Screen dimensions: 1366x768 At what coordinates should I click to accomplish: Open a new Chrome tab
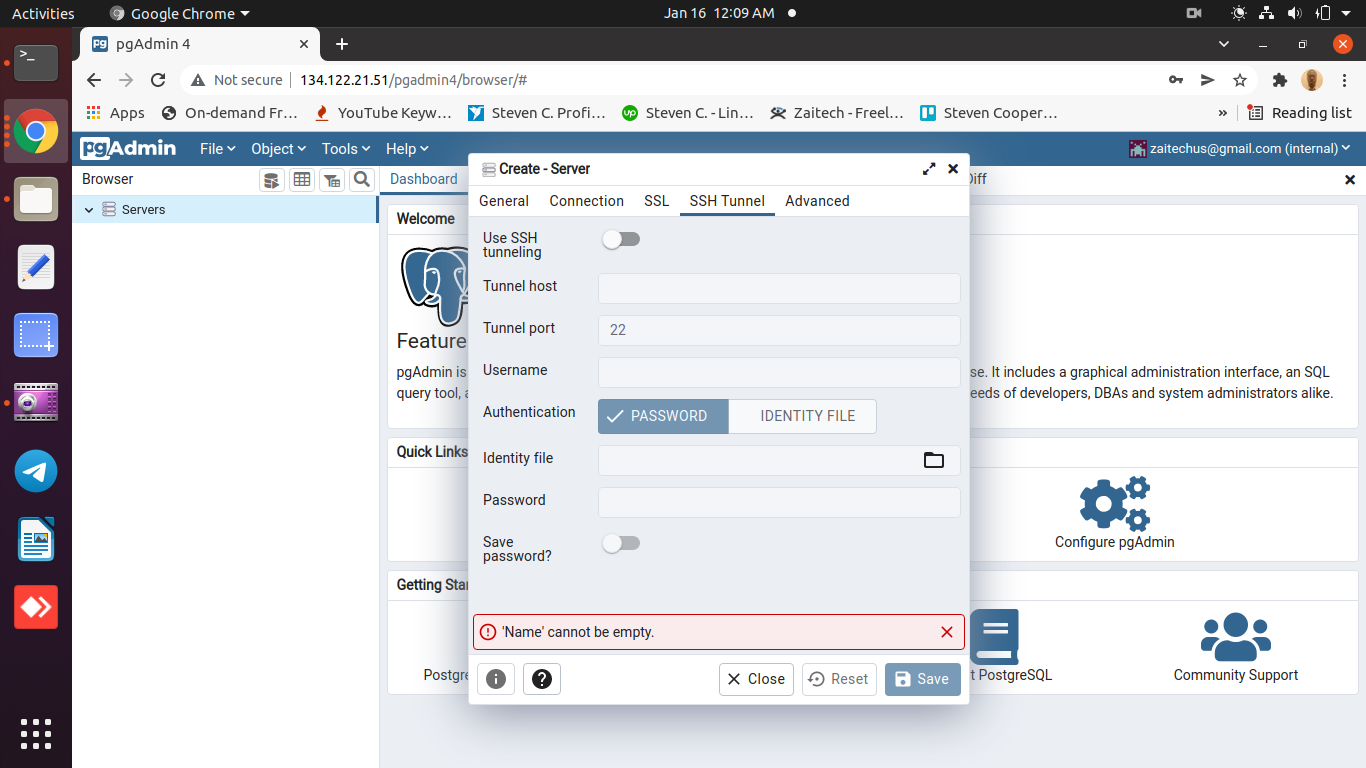[342, 44]
